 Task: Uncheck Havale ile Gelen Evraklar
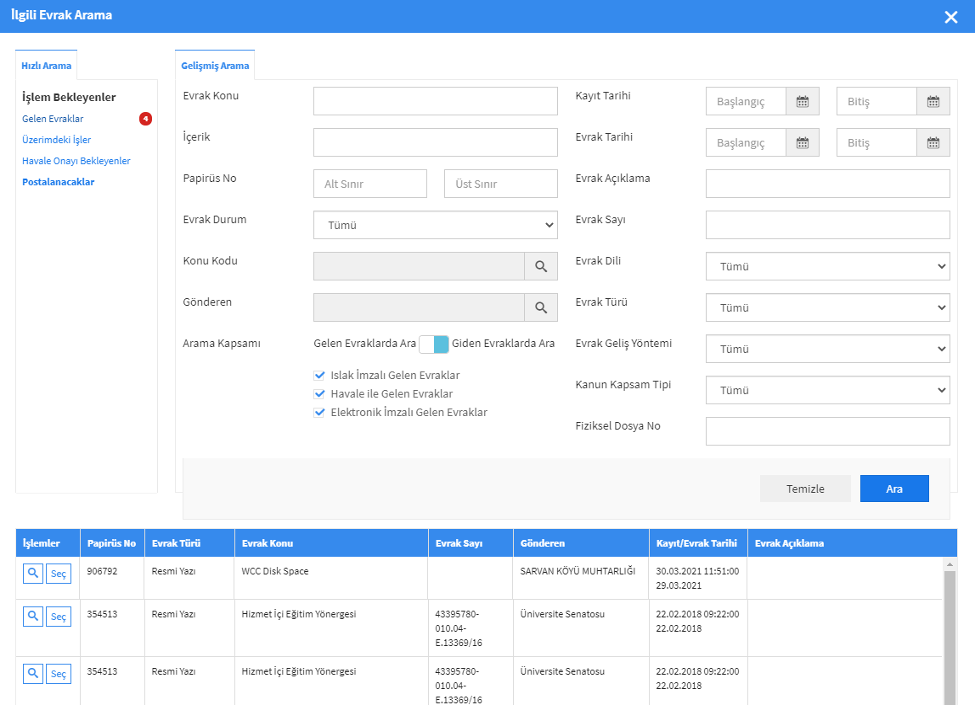point(320,394)
